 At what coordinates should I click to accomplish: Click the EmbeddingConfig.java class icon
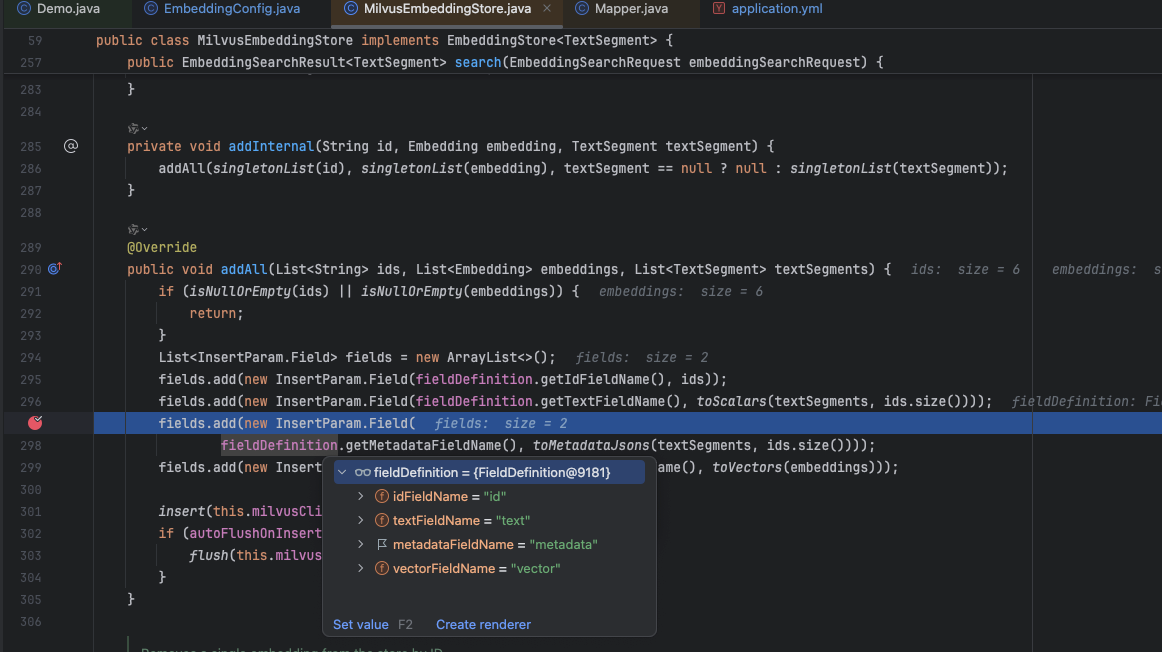click(150, 9)
